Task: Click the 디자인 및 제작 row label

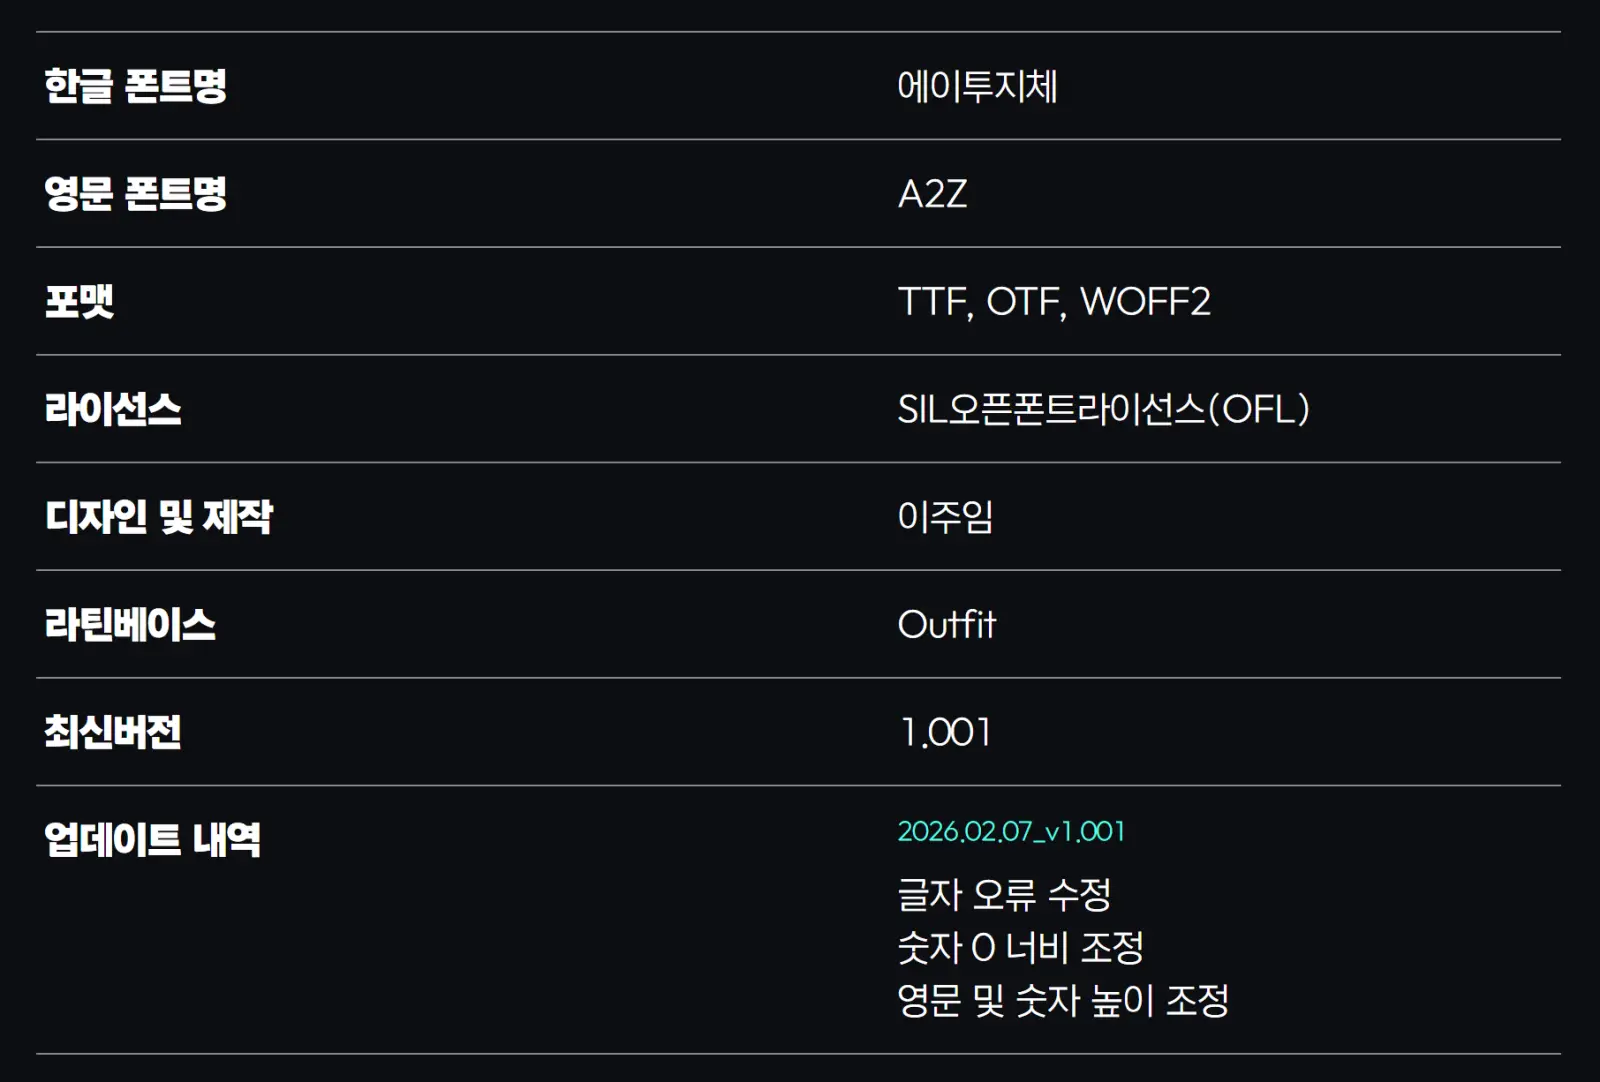Action: [159, 517]
